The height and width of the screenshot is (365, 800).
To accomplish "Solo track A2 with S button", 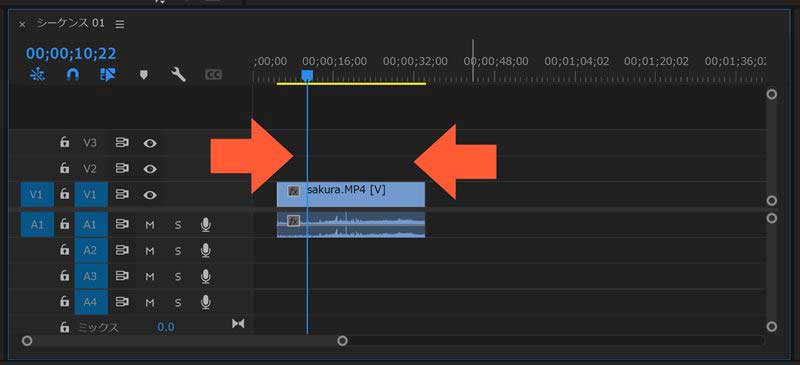I will [x=178, y=251].
